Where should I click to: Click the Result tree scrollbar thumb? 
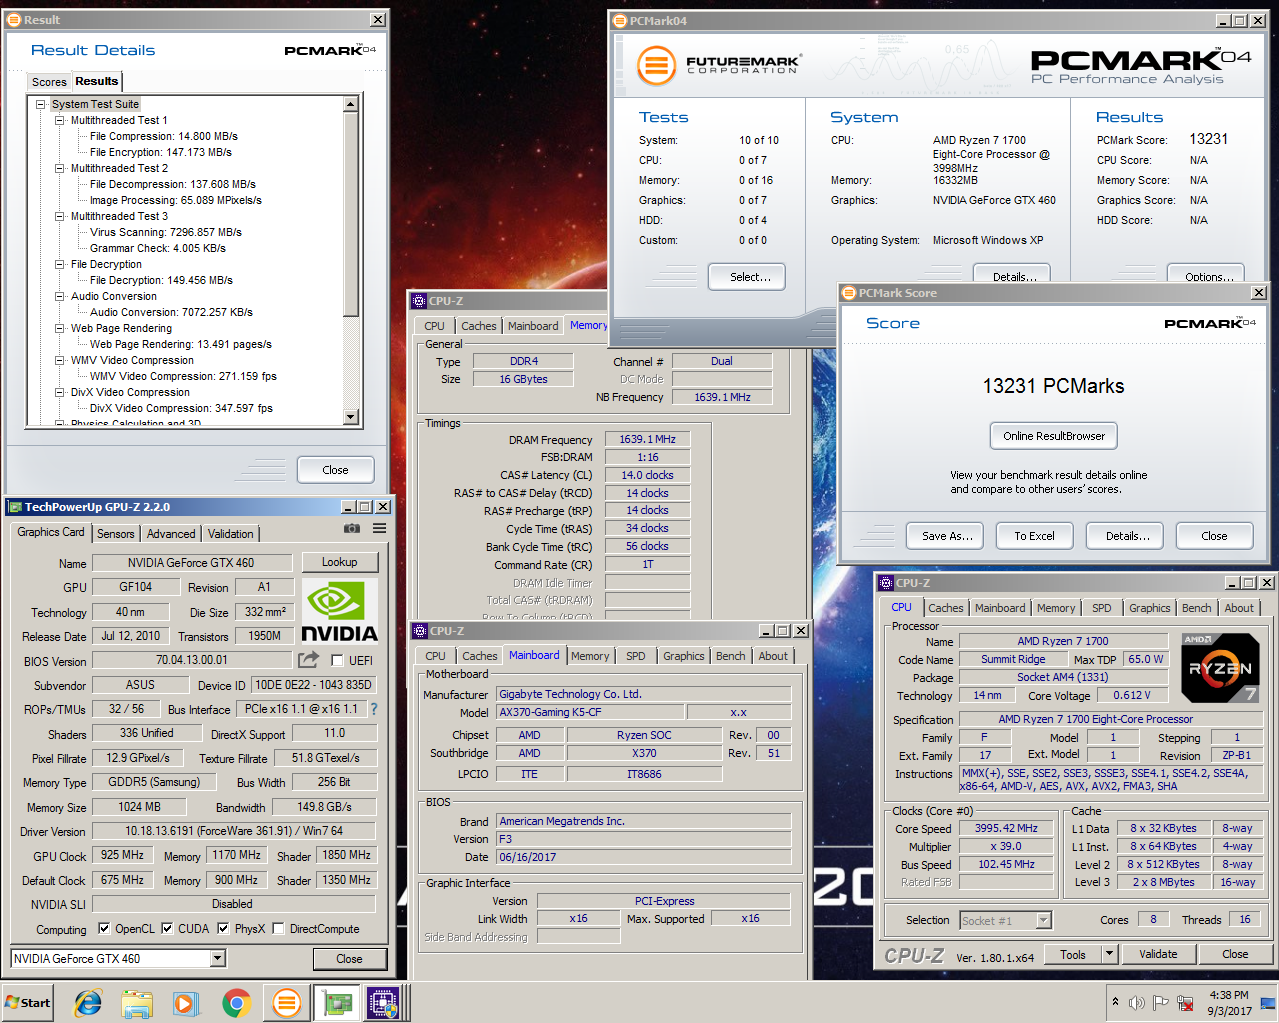point(351,214)
